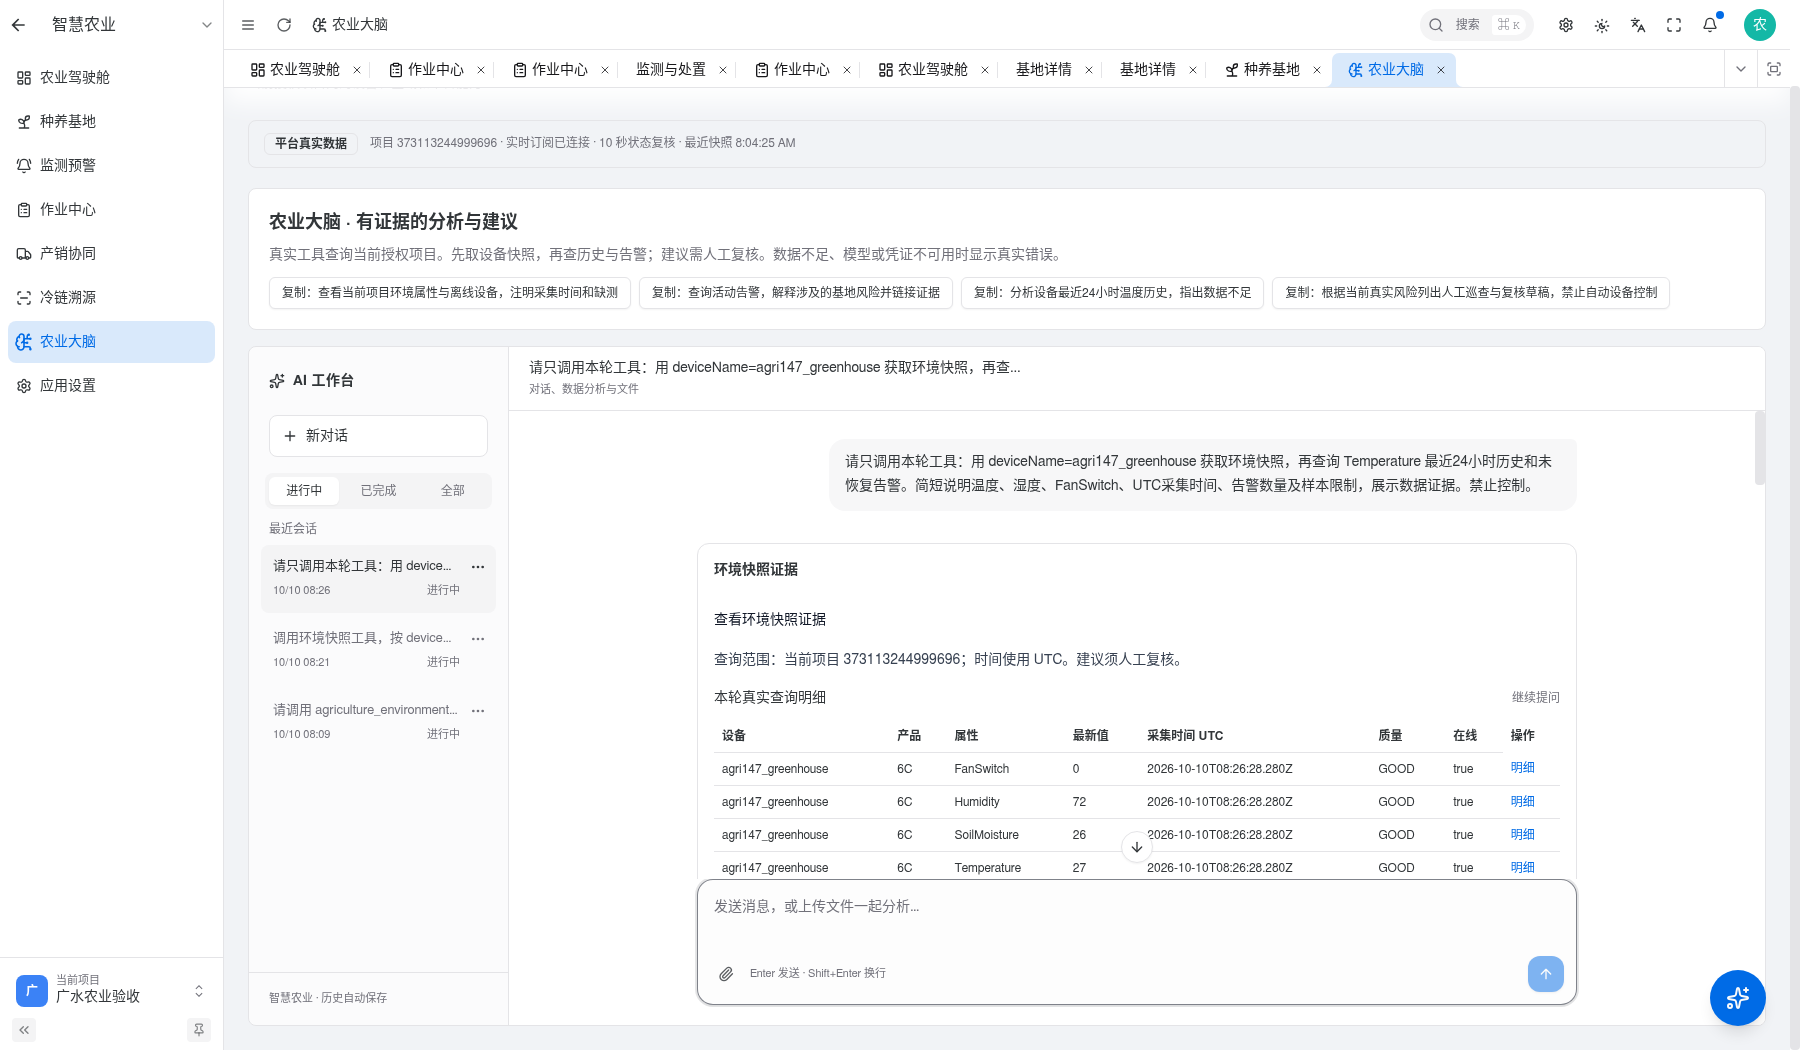The height and width of the screenshot is (1050, 1800).
Task: Open more options for agriculture_environment conversation
Action: click(x=478, y=710)
